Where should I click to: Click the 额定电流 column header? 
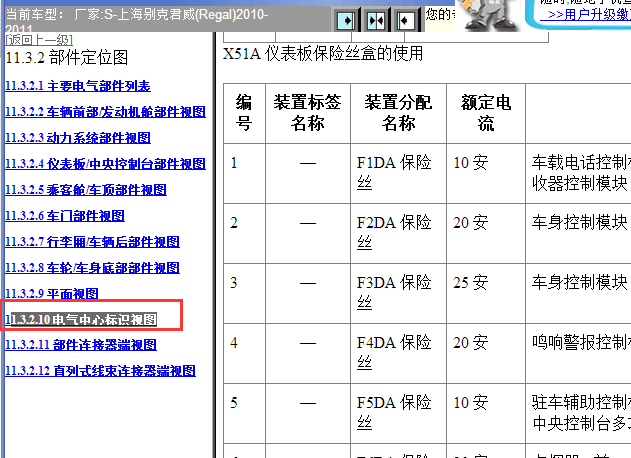pos(486,113)
